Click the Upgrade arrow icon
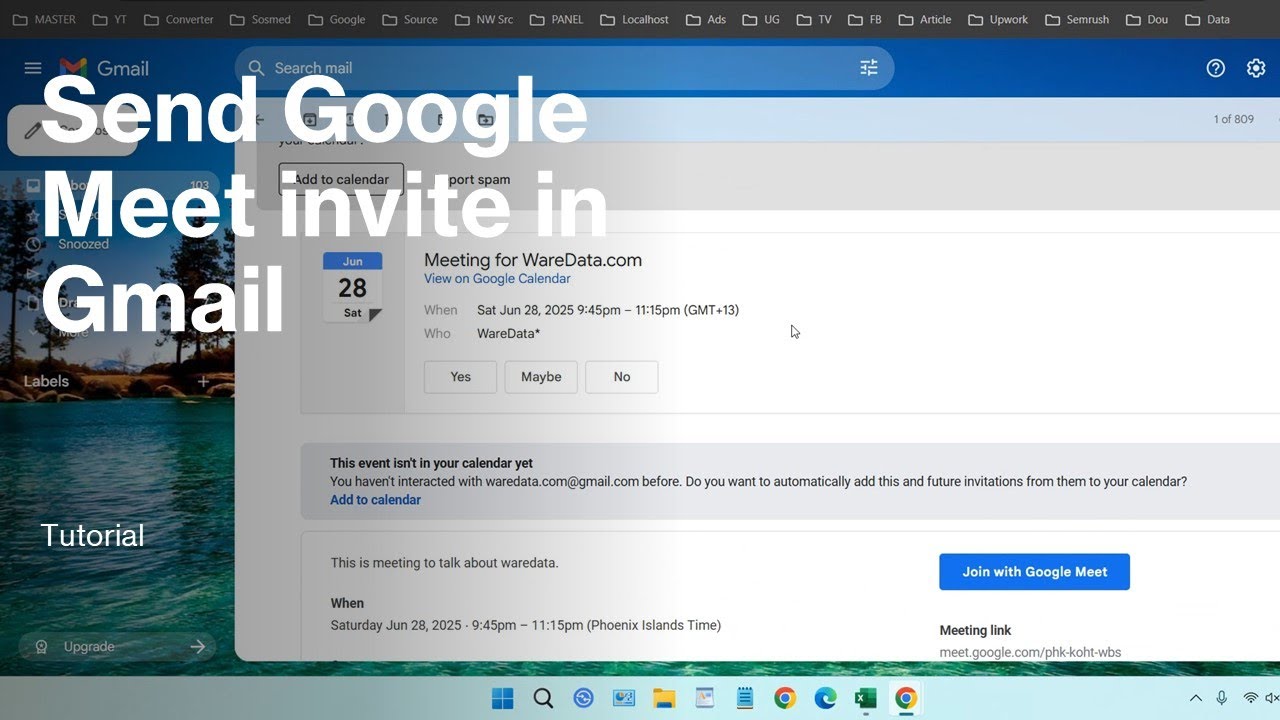 pos(197,647)
